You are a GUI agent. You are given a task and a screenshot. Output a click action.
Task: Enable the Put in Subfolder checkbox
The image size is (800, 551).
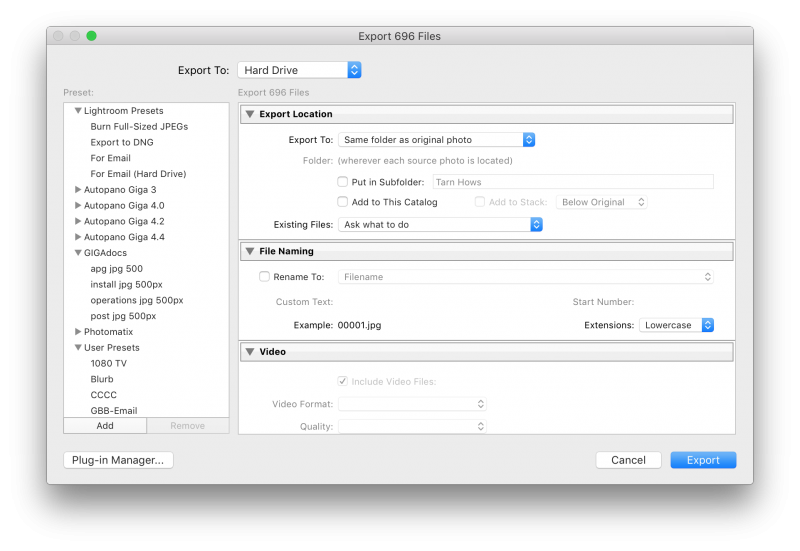pos(344,182)
